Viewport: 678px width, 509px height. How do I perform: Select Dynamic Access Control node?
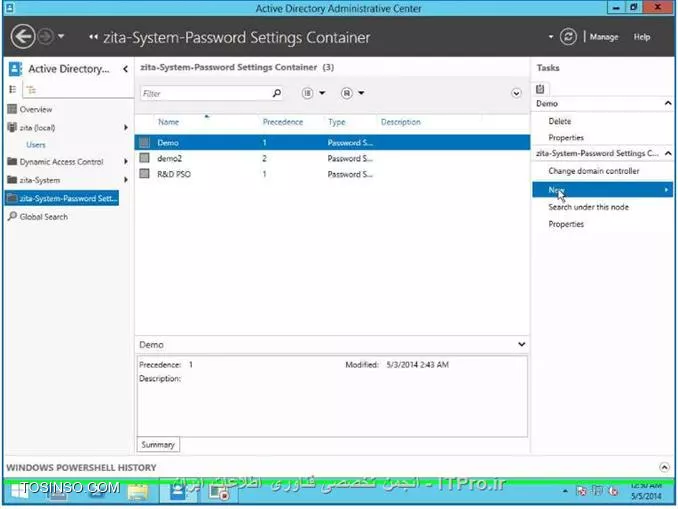click(x=61, y=162)
